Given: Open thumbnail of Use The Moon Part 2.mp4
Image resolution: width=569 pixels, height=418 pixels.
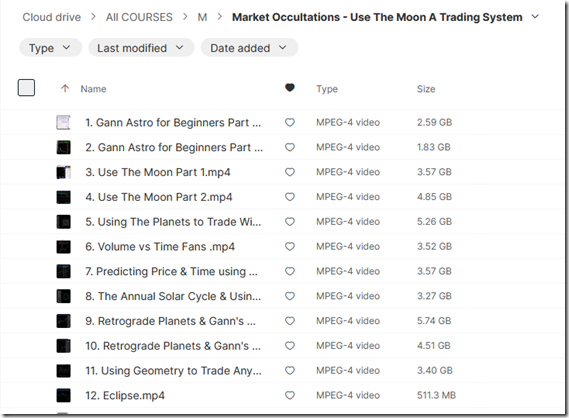Looking at the screenshot, I should 64,197.
